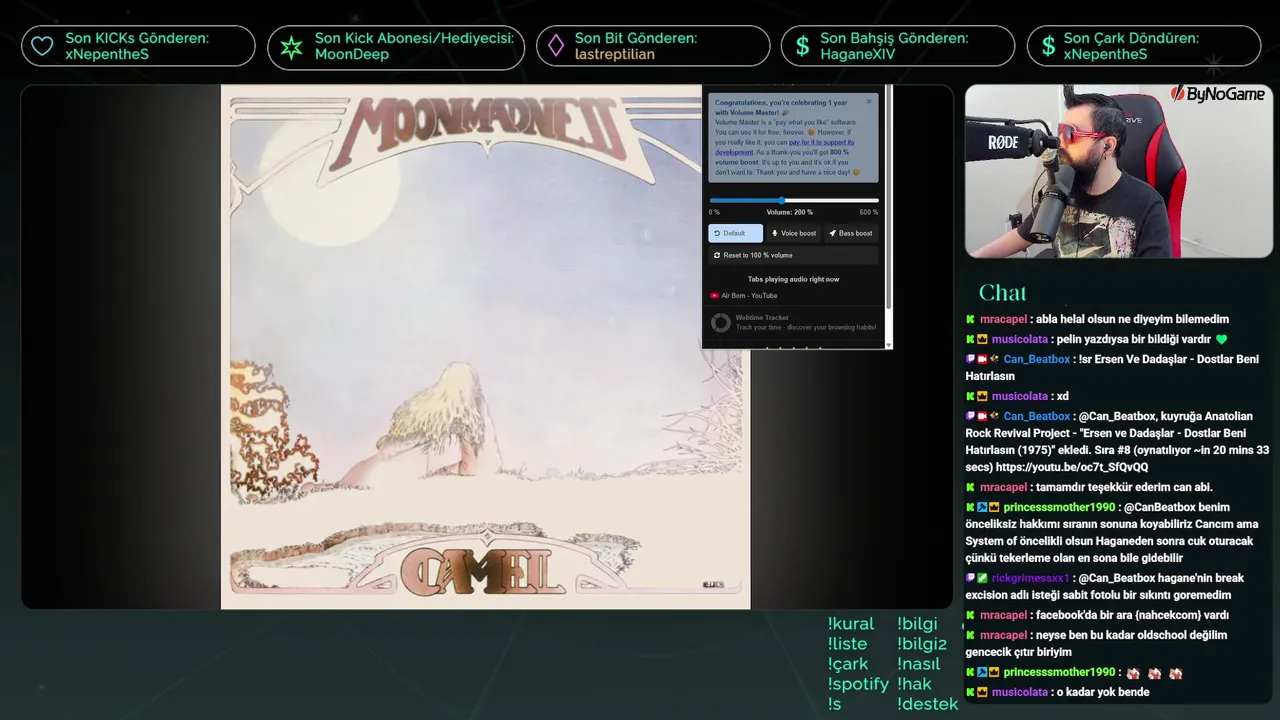
Task: Click the !hak command text
Action: point(914,684)
